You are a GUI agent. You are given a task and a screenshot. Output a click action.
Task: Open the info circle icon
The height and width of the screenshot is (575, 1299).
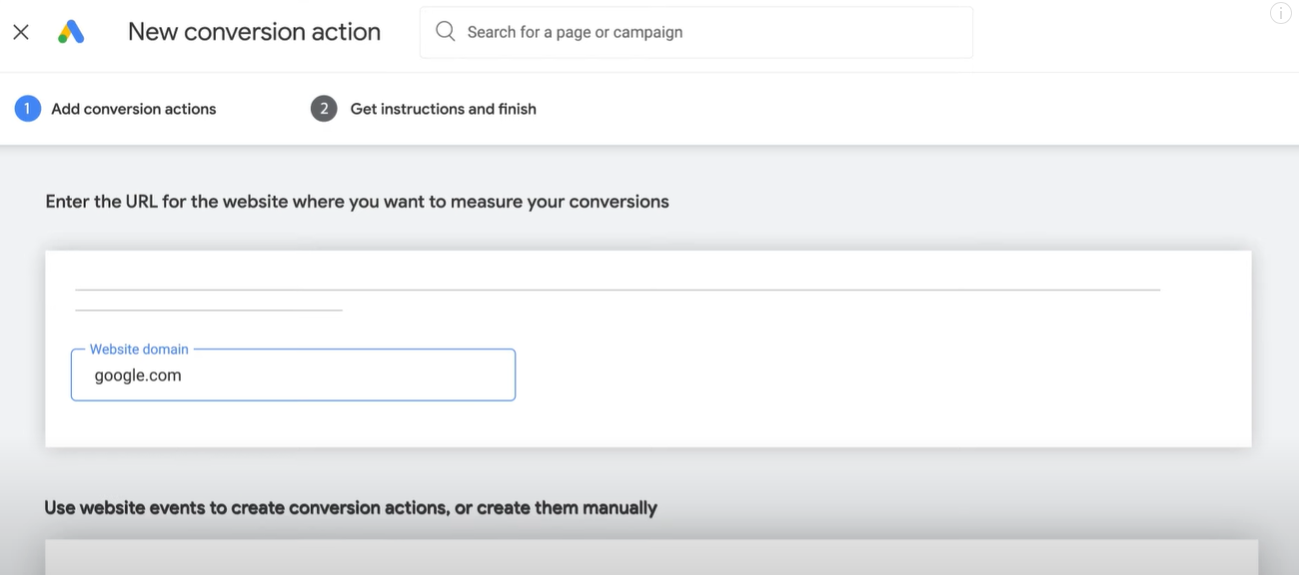tap(1280, 13)
